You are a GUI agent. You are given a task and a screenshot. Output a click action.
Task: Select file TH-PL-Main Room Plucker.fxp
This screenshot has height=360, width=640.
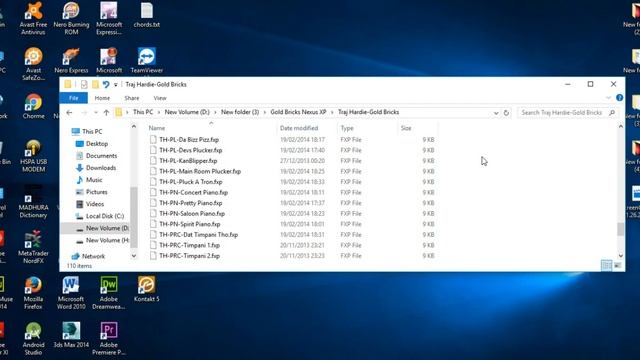[x=200, y=171]
